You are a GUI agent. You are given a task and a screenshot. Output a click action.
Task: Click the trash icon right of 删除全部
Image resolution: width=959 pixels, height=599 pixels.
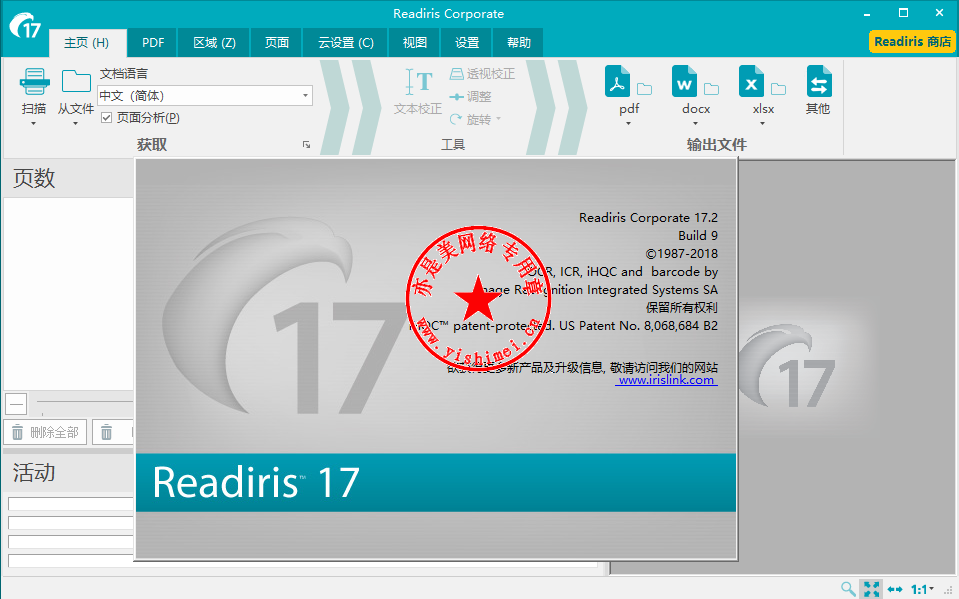[x=106, y=433]
